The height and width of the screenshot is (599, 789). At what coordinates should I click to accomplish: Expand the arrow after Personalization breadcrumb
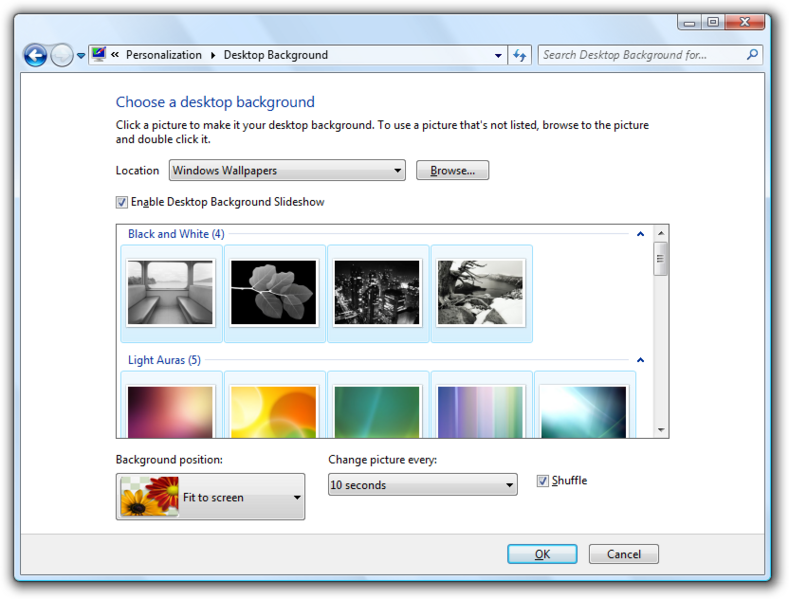[213, 55]
